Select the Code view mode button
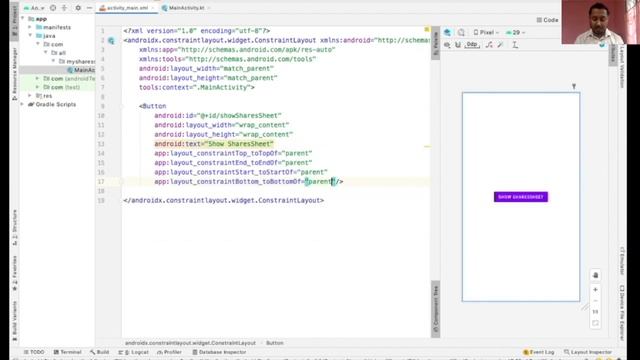This screenshot has height=360, width=640. (547, 20)
